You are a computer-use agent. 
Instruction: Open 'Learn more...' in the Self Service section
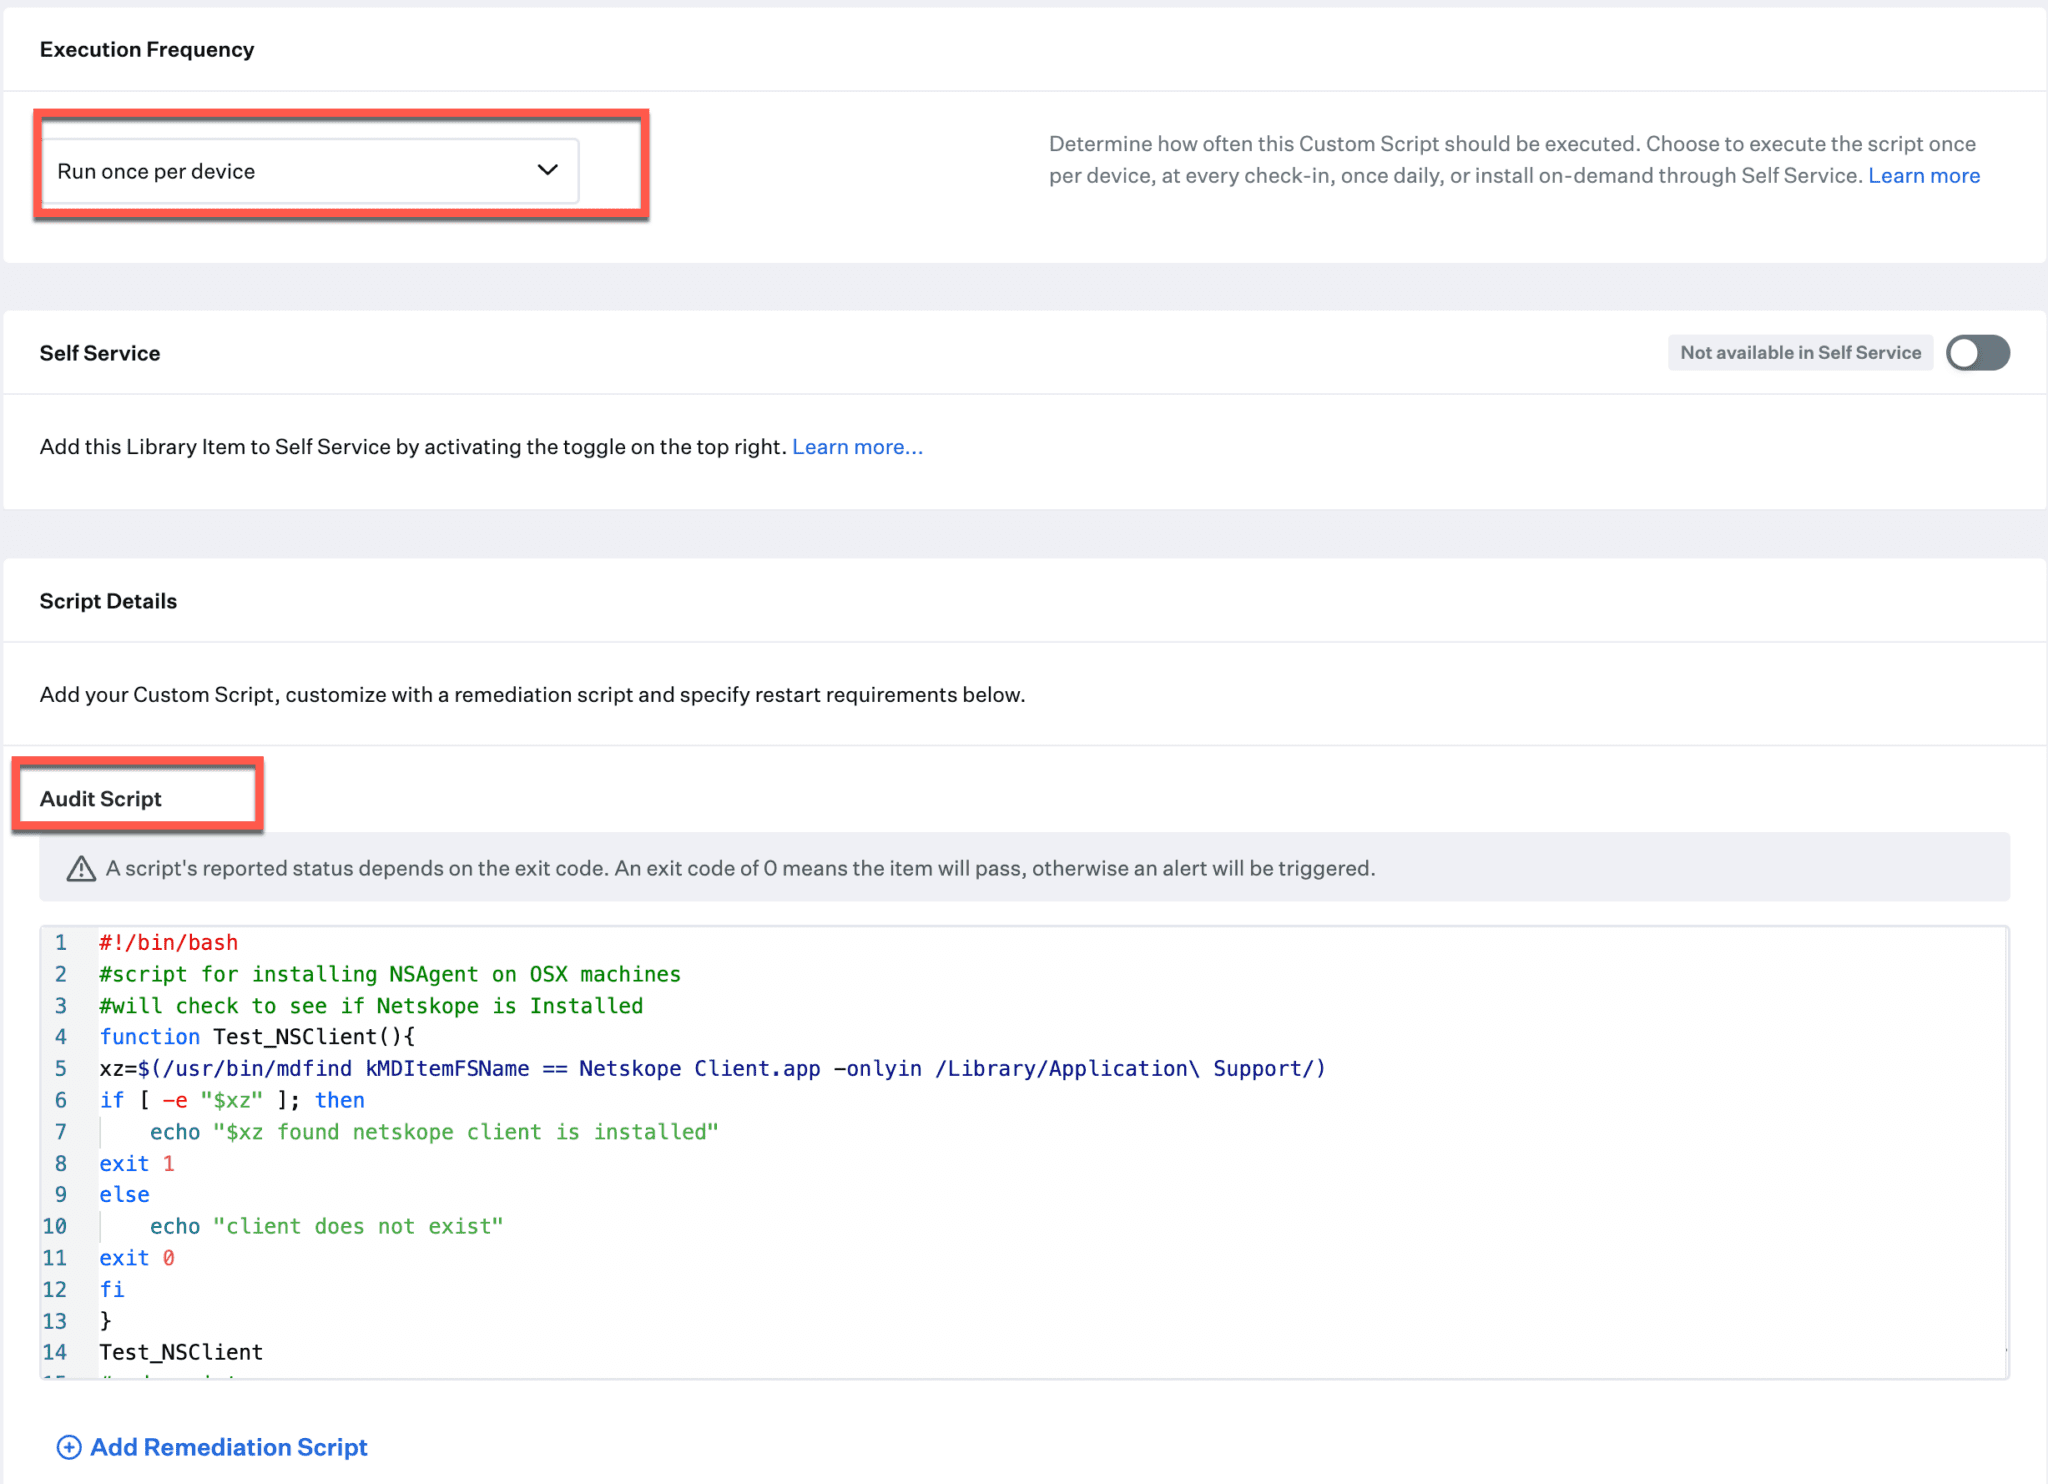[856, 447]
